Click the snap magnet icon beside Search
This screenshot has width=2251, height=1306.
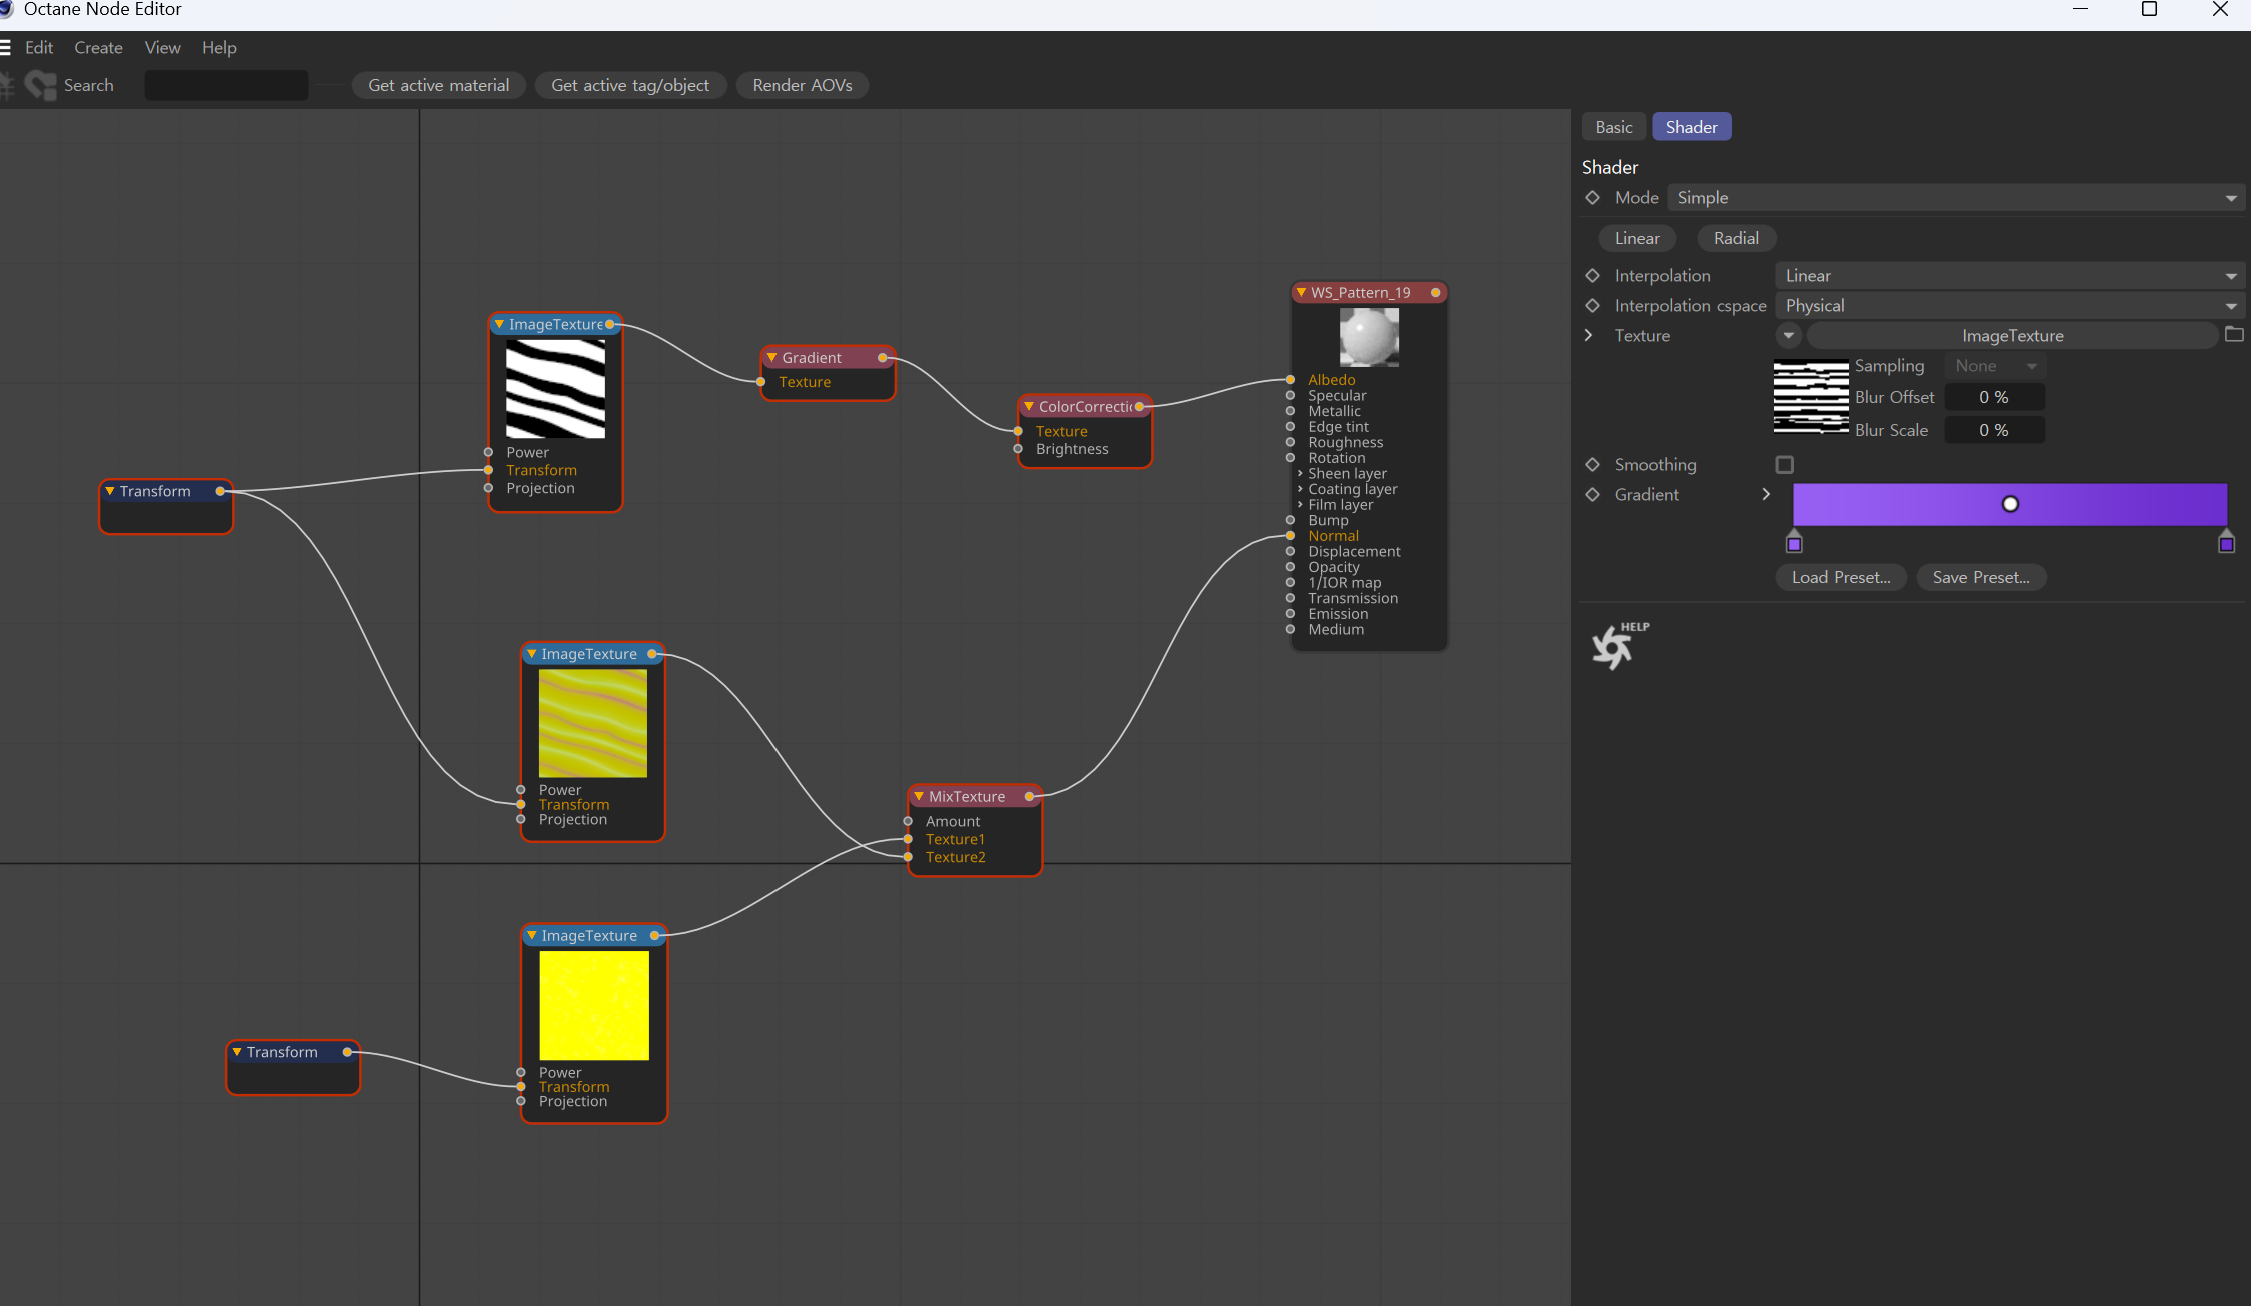coord(41,85)
